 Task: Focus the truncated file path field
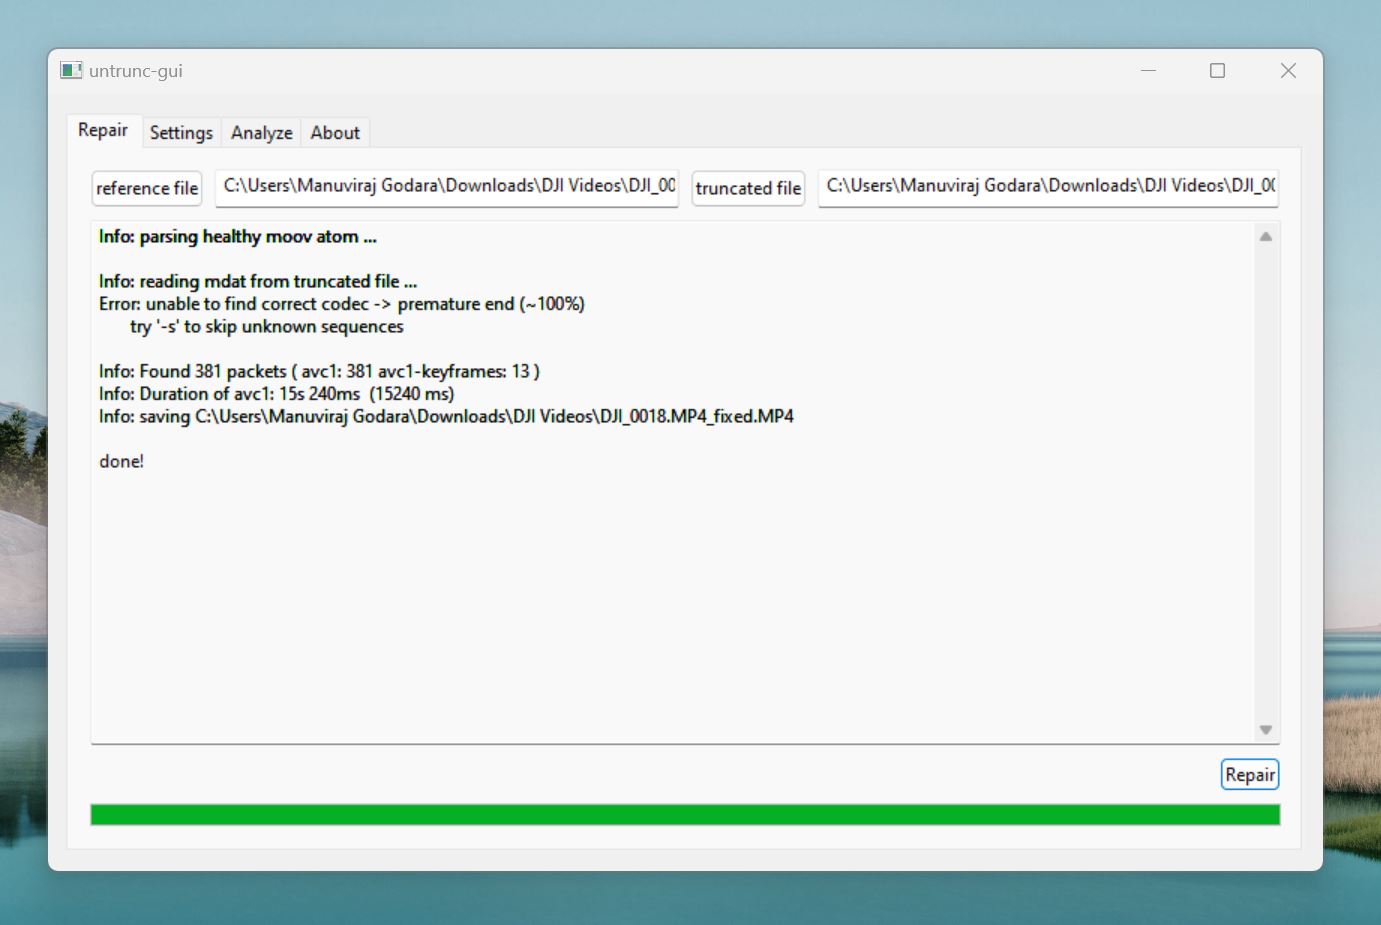coord(1048,187)
